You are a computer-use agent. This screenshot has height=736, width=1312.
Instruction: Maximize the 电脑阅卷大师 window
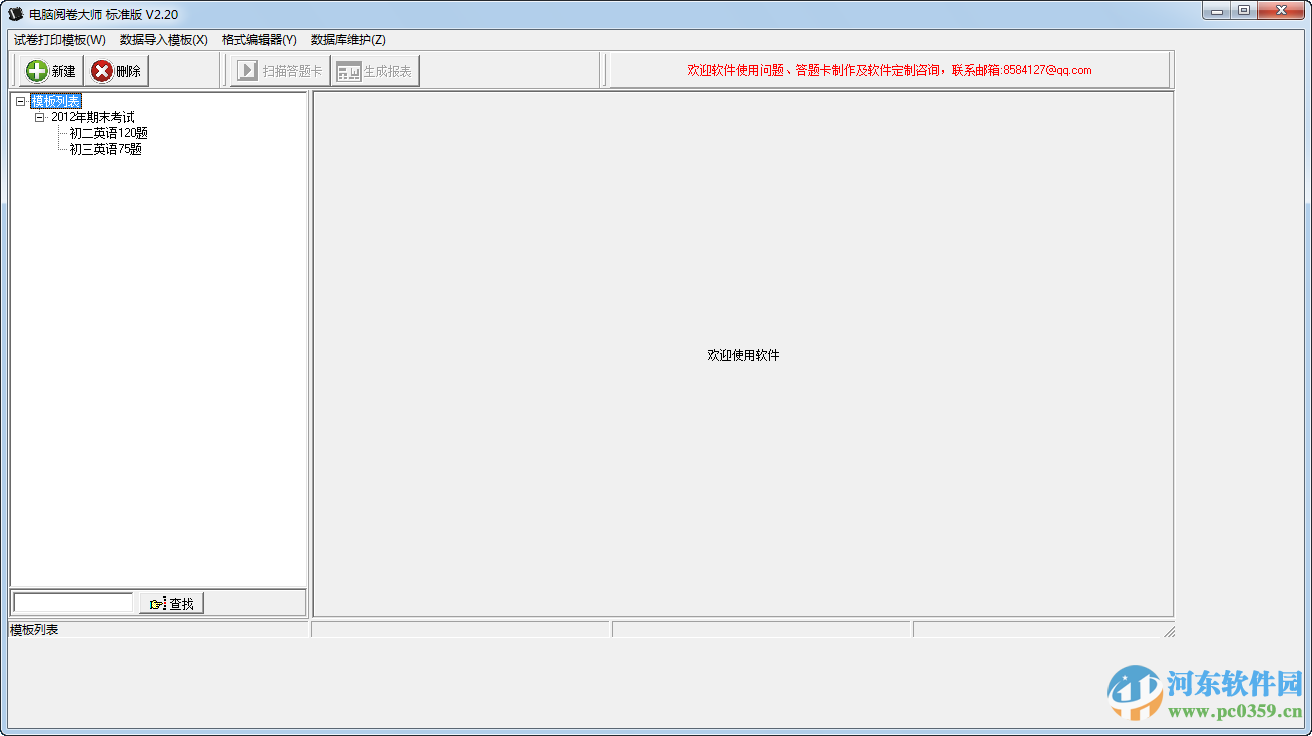click(1243, 11)
